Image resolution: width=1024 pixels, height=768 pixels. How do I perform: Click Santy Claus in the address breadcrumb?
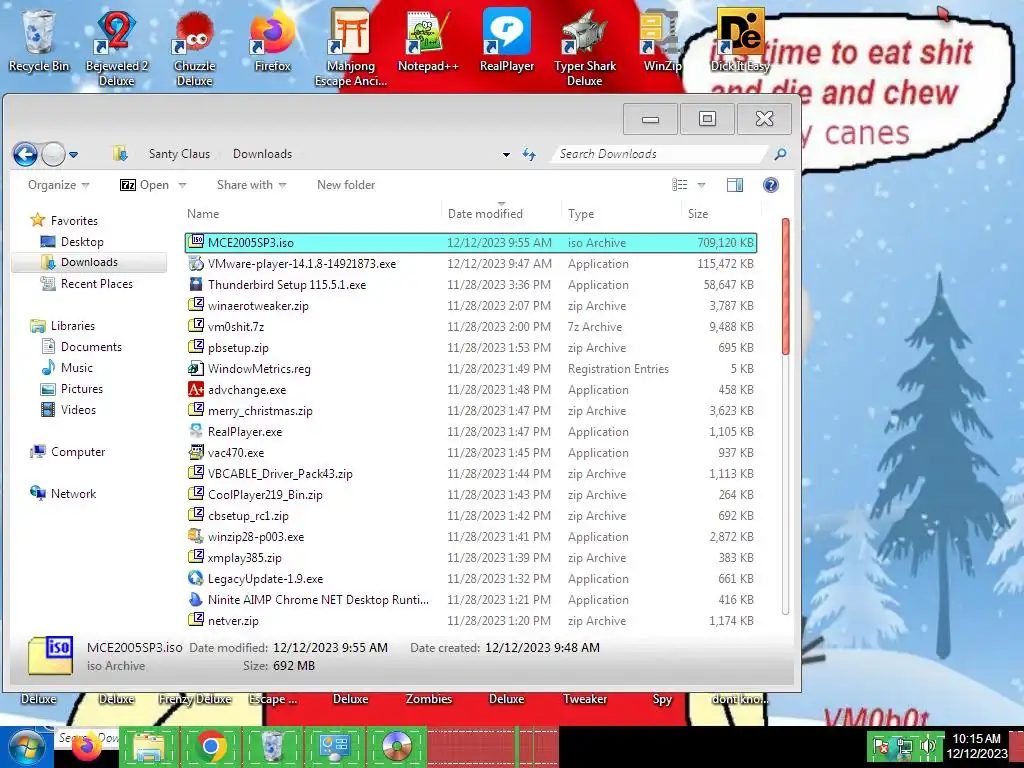point(179,154)
